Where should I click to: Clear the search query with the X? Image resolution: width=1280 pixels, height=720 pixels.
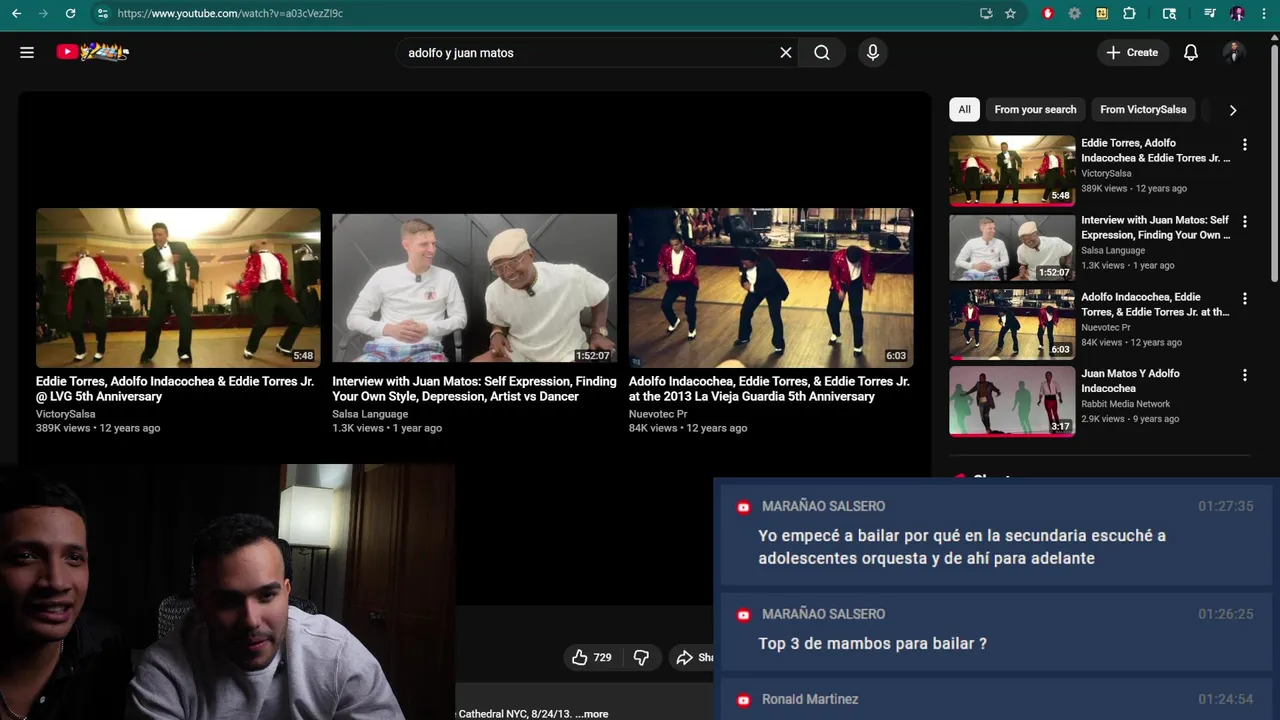tap(786, 52)
